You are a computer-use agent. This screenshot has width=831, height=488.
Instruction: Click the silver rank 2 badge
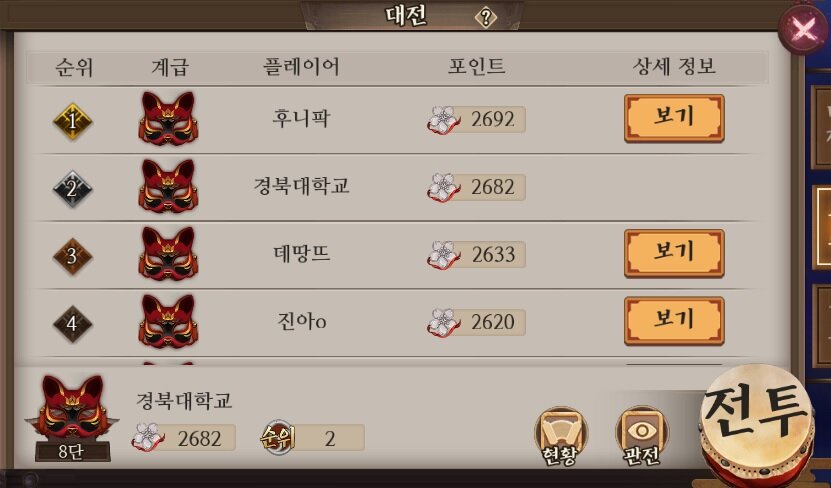(73, 189)
